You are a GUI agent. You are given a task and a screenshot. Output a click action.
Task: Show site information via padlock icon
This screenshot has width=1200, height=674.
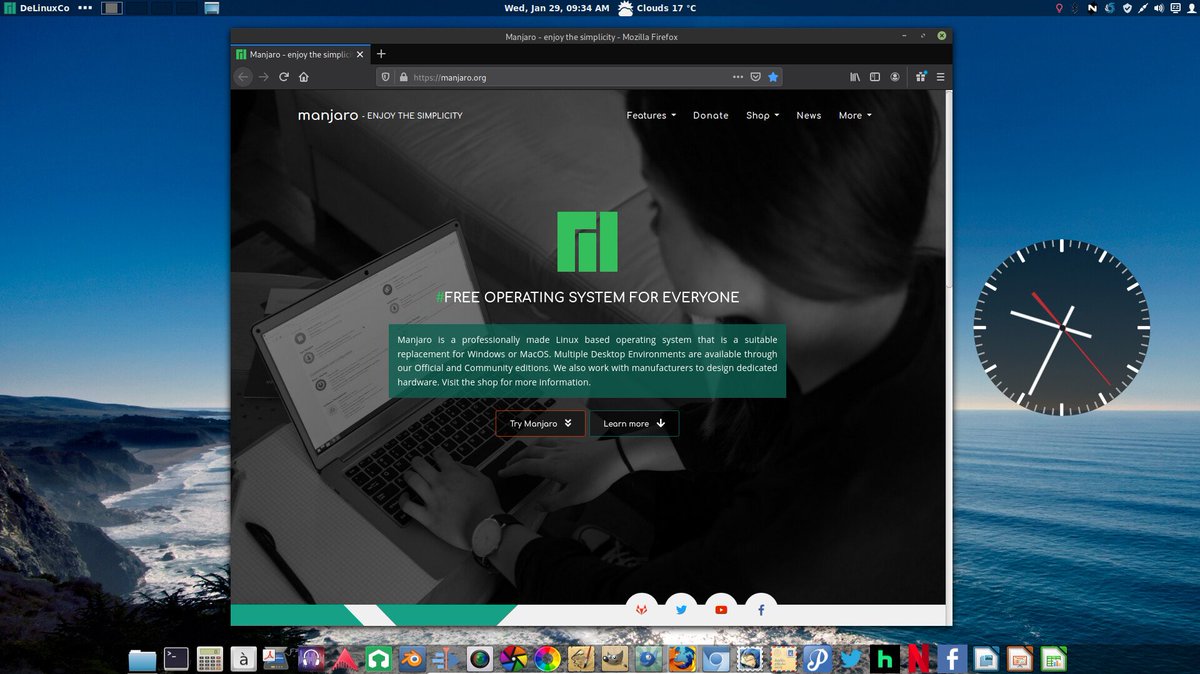coord(403,77)
